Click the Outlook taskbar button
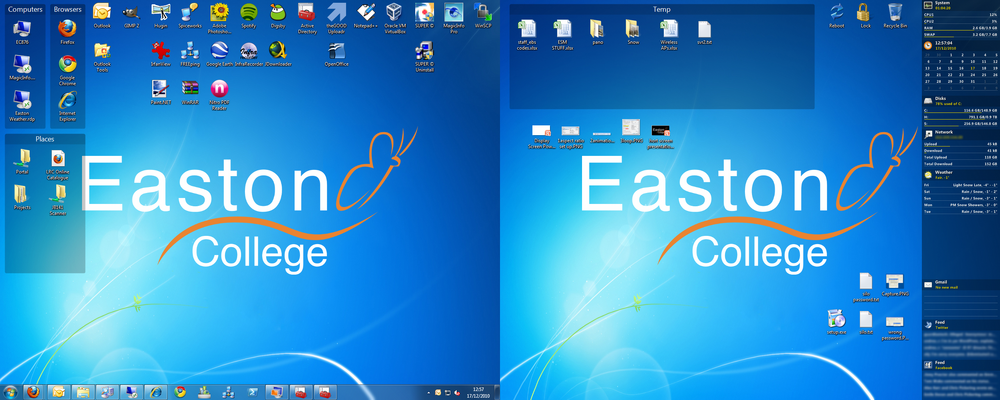Image resolution: width=1000 pixels, height=400 pixels. click(x=58, y=392)
